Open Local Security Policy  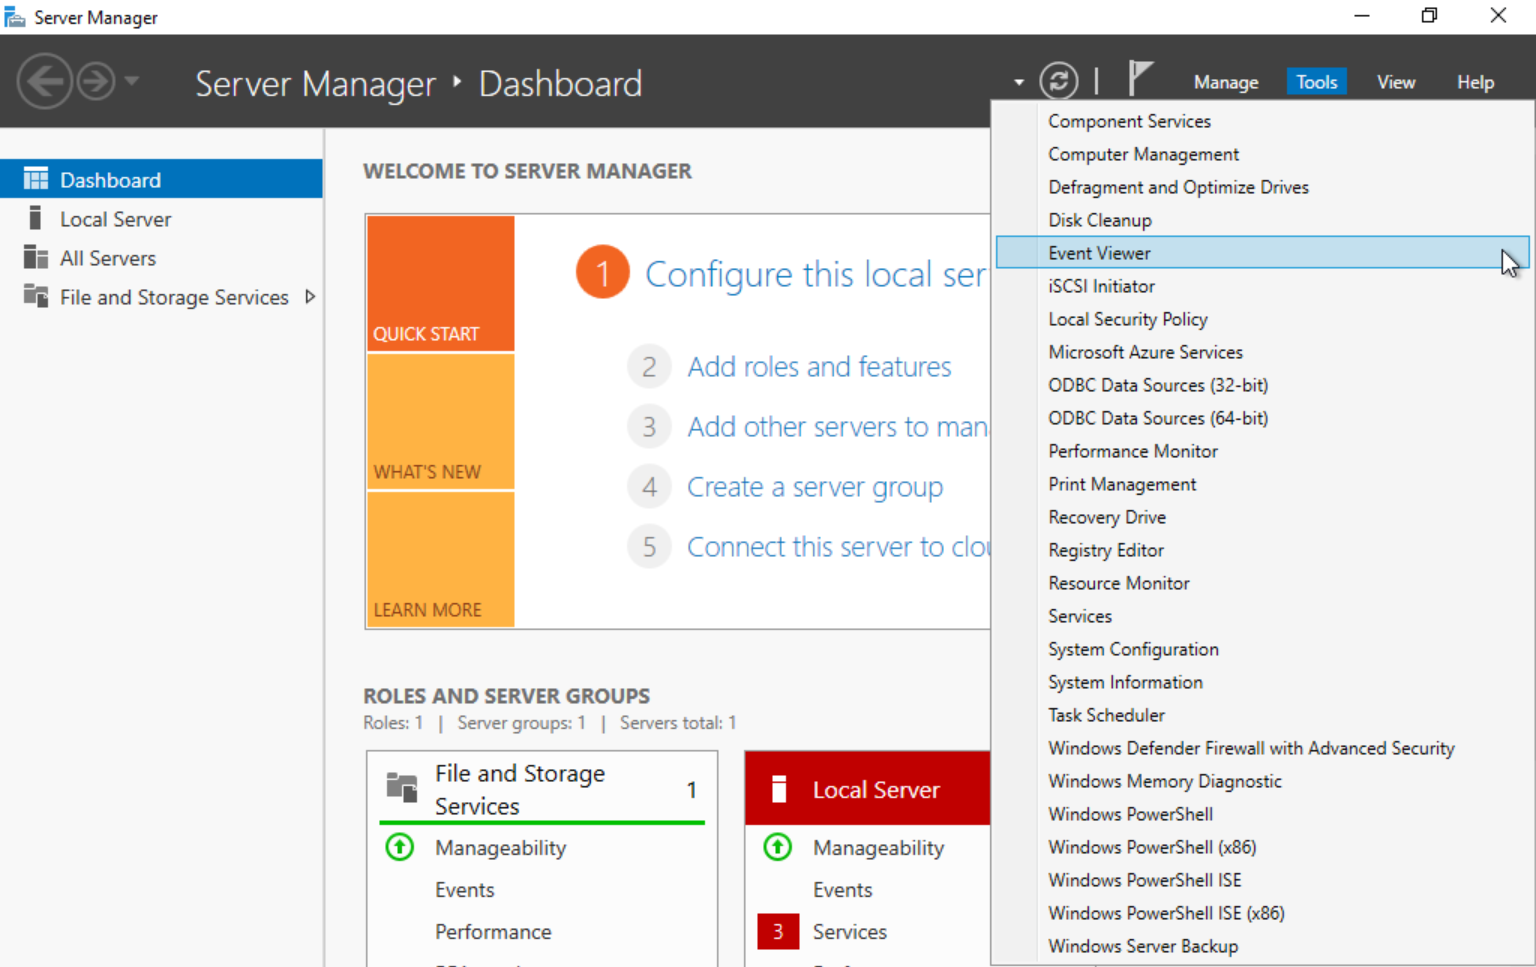click(1262, 319)
